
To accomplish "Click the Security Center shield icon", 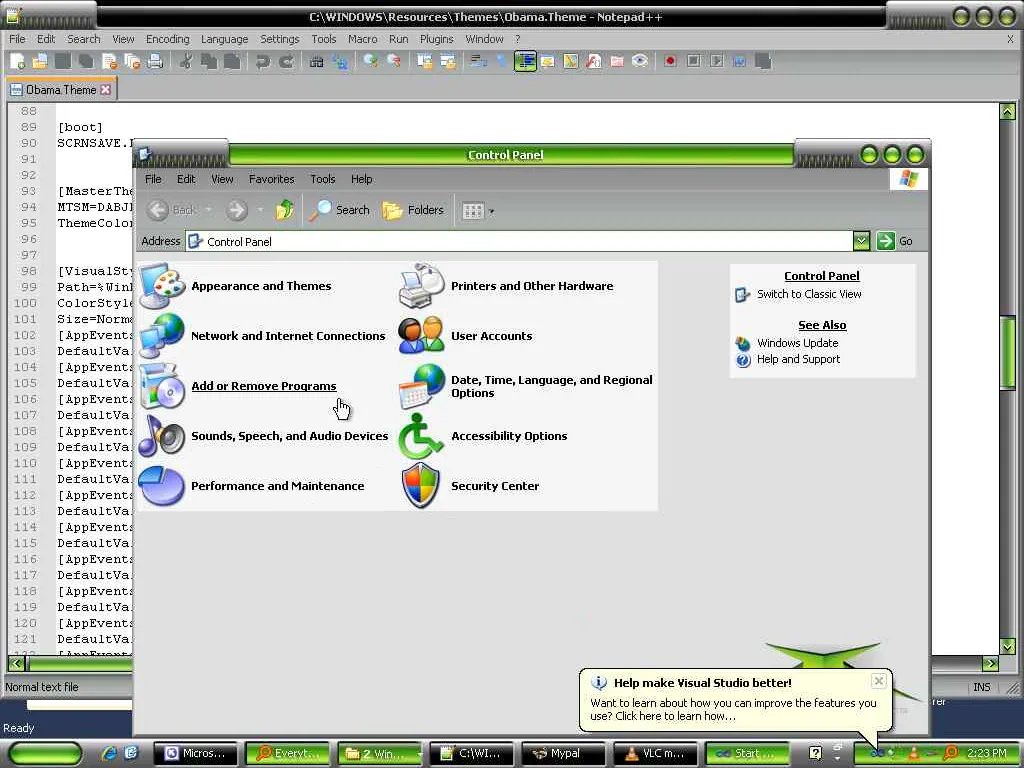I will pyautogui.click(x=421, y=486).
